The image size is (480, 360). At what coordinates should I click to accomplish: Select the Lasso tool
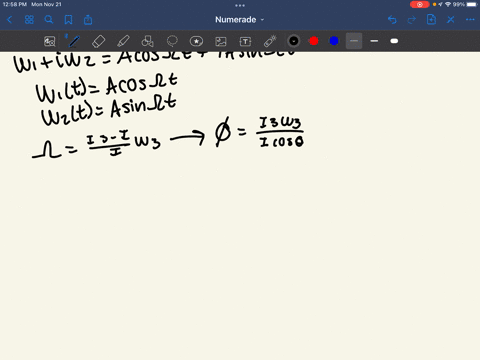click(x=172, y=41)
